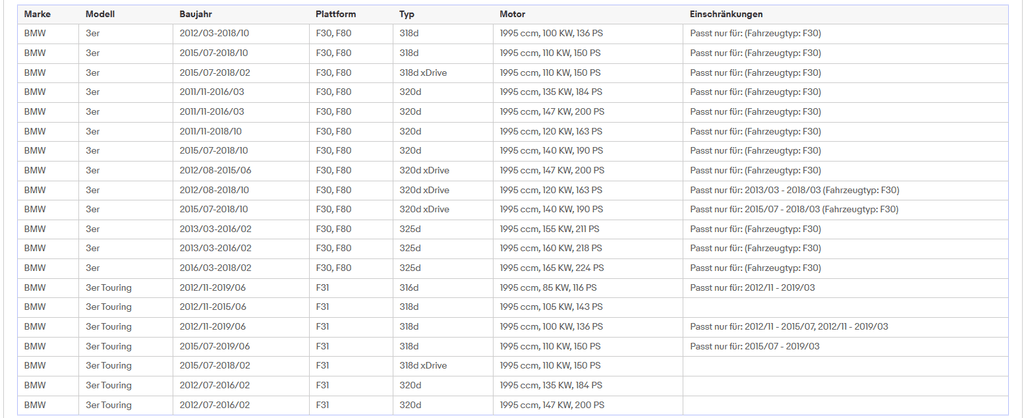Screen dimensions: 1024x418
Task: Select the Baujahr cell 2012/08-2018/10
Action: click(214, 190)
